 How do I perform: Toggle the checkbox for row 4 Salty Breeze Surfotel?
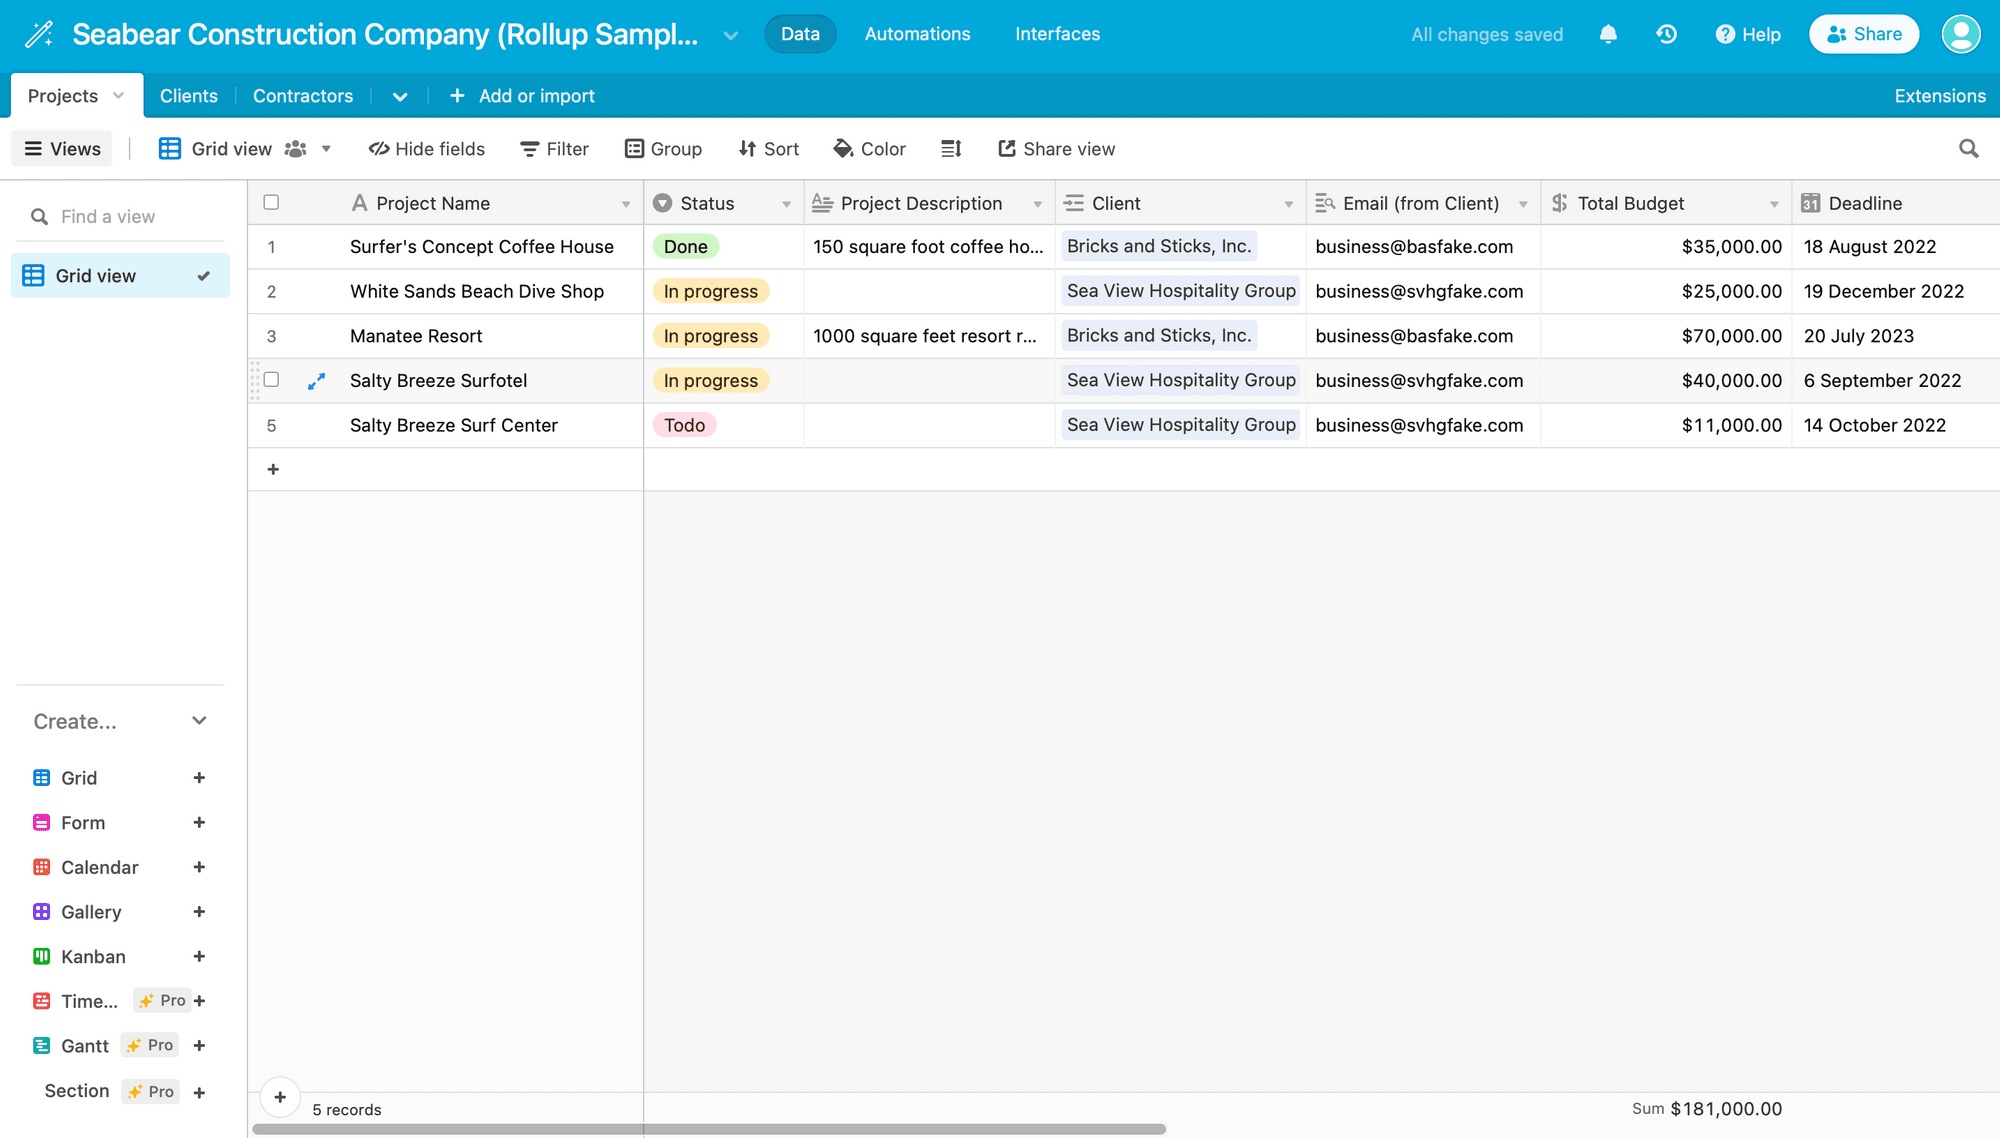[272, 379]
